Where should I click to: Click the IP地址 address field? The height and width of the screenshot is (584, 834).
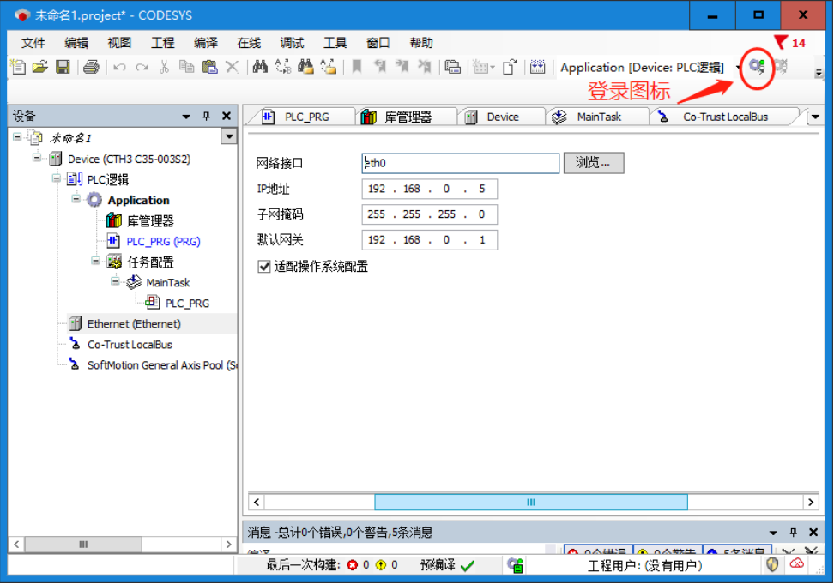point(429,188)
